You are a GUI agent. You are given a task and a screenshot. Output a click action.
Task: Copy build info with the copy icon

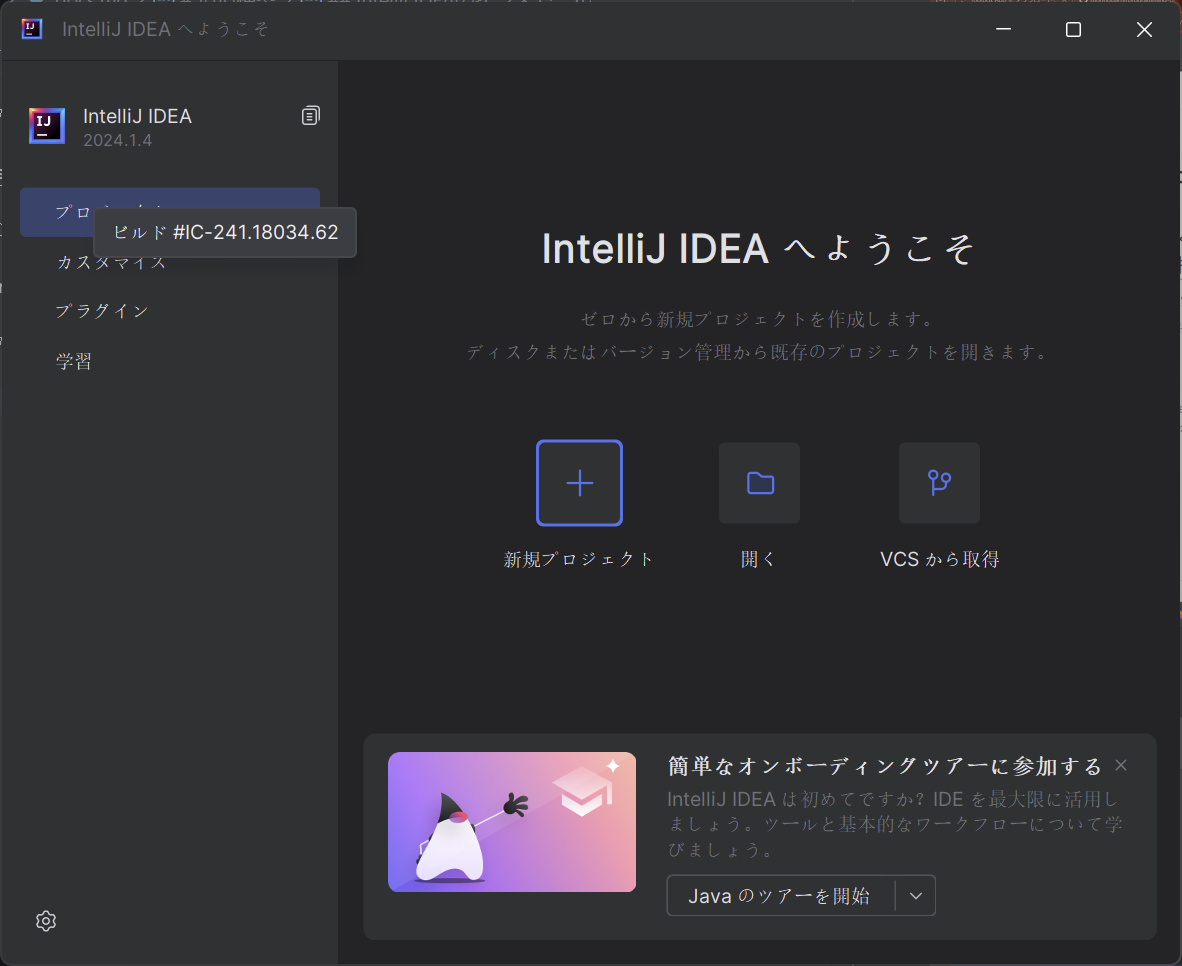pos(310,115)
